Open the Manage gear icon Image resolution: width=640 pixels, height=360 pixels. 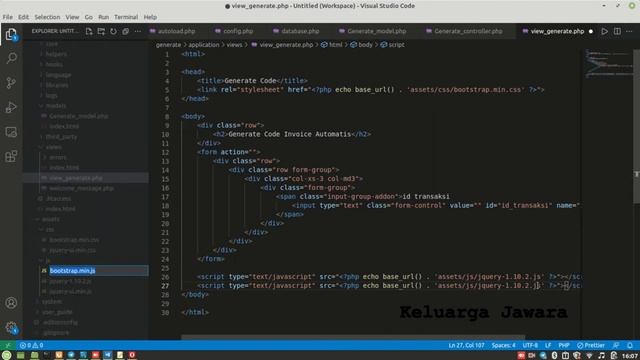[x=11, y=327]
